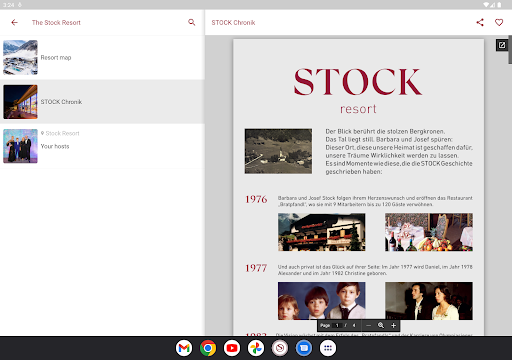Select the STOCK Chronik list item

[102, 102]
